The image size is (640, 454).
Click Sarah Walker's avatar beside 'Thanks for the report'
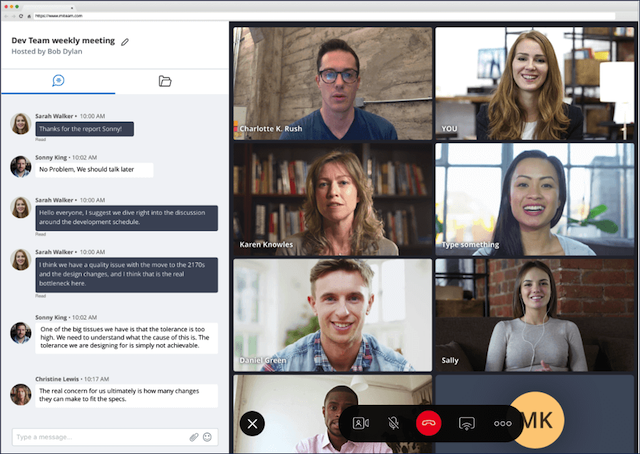[x=20, y=124]
